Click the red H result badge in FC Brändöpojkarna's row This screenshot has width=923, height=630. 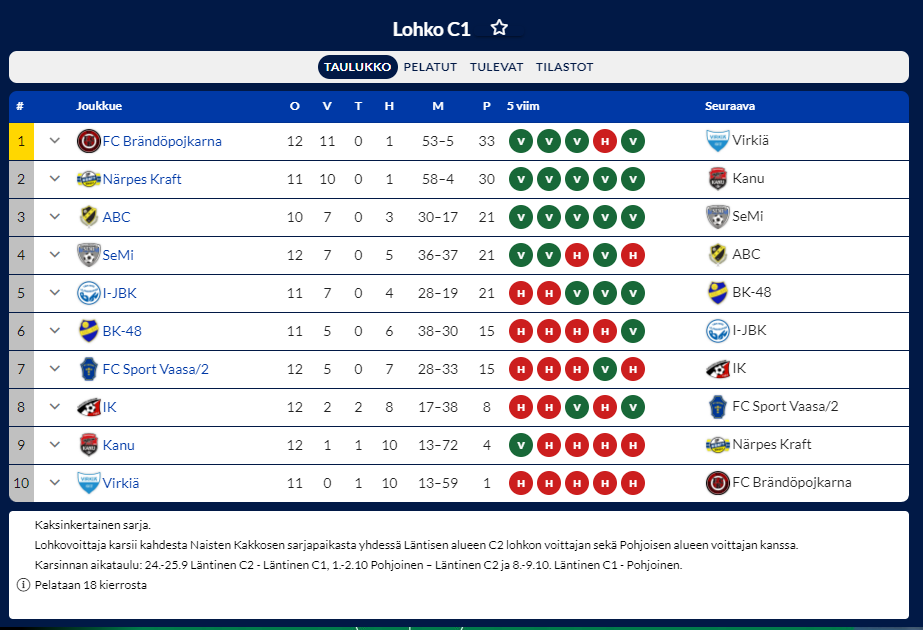[x=605, y=141]
